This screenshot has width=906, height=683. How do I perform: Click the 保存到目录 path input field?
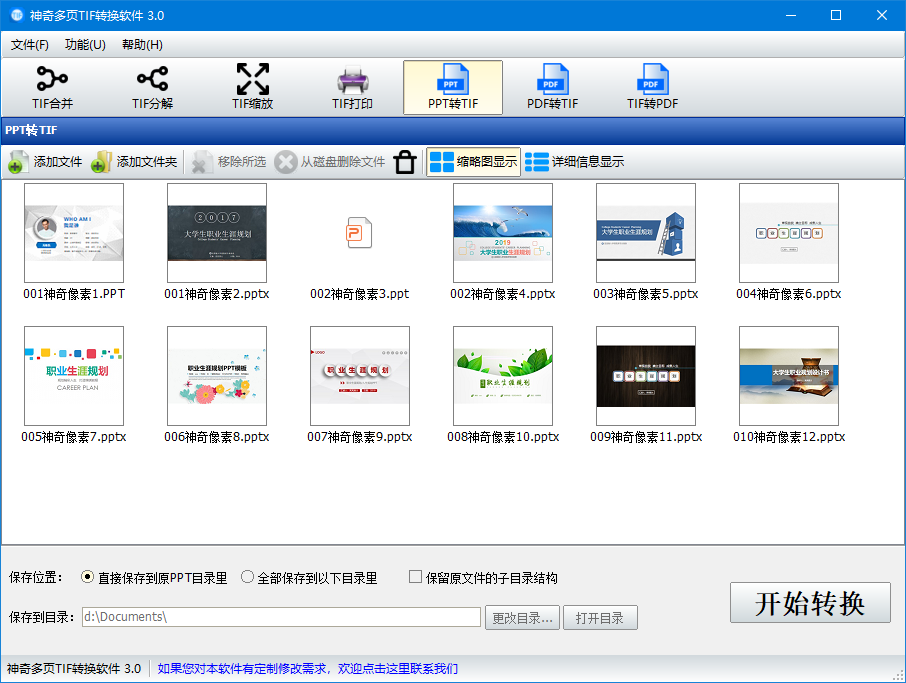tap(281, 617)
